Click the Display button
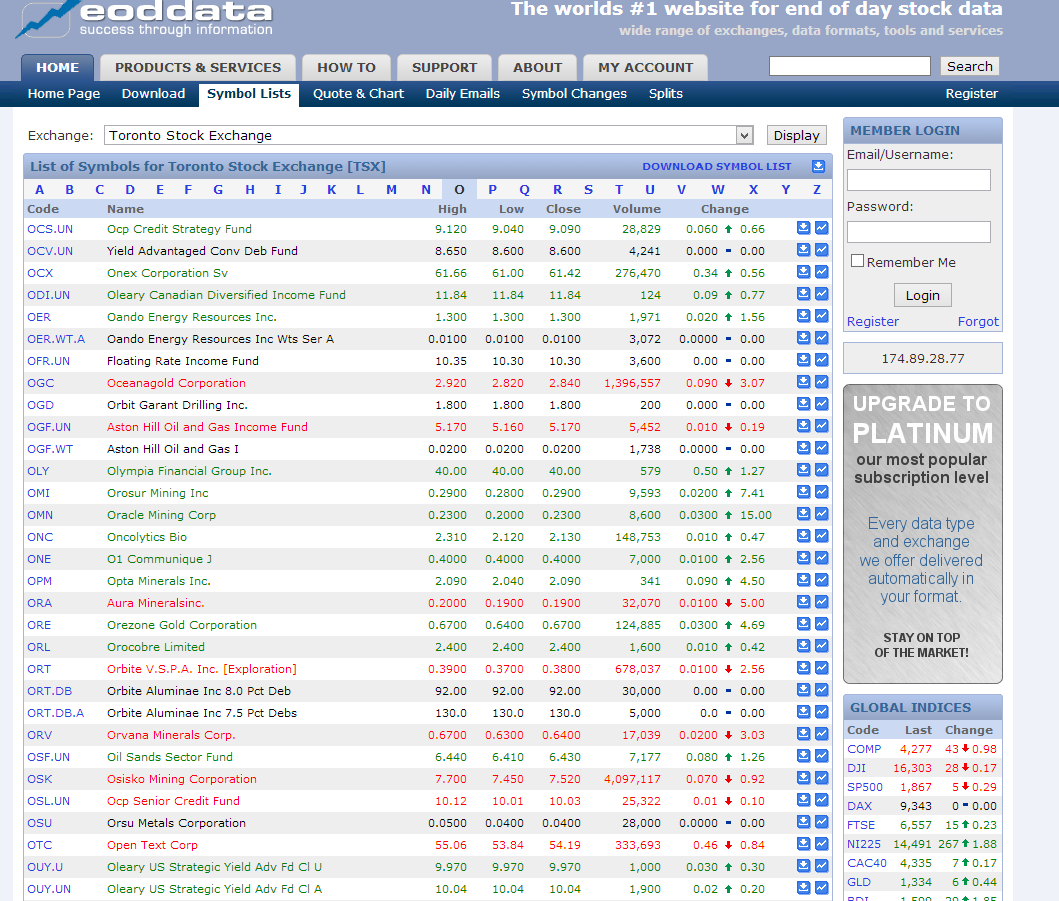This screenshot has width=1059, height=901. [796, 135]
